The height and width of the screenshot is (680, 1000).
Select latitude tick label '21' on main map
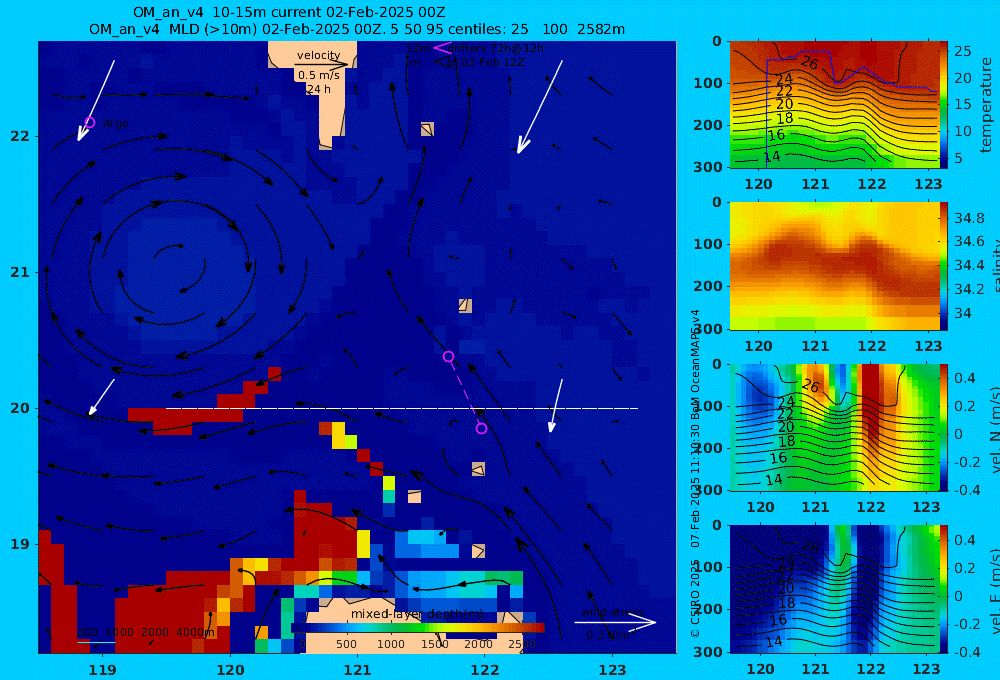coord(20,272)
